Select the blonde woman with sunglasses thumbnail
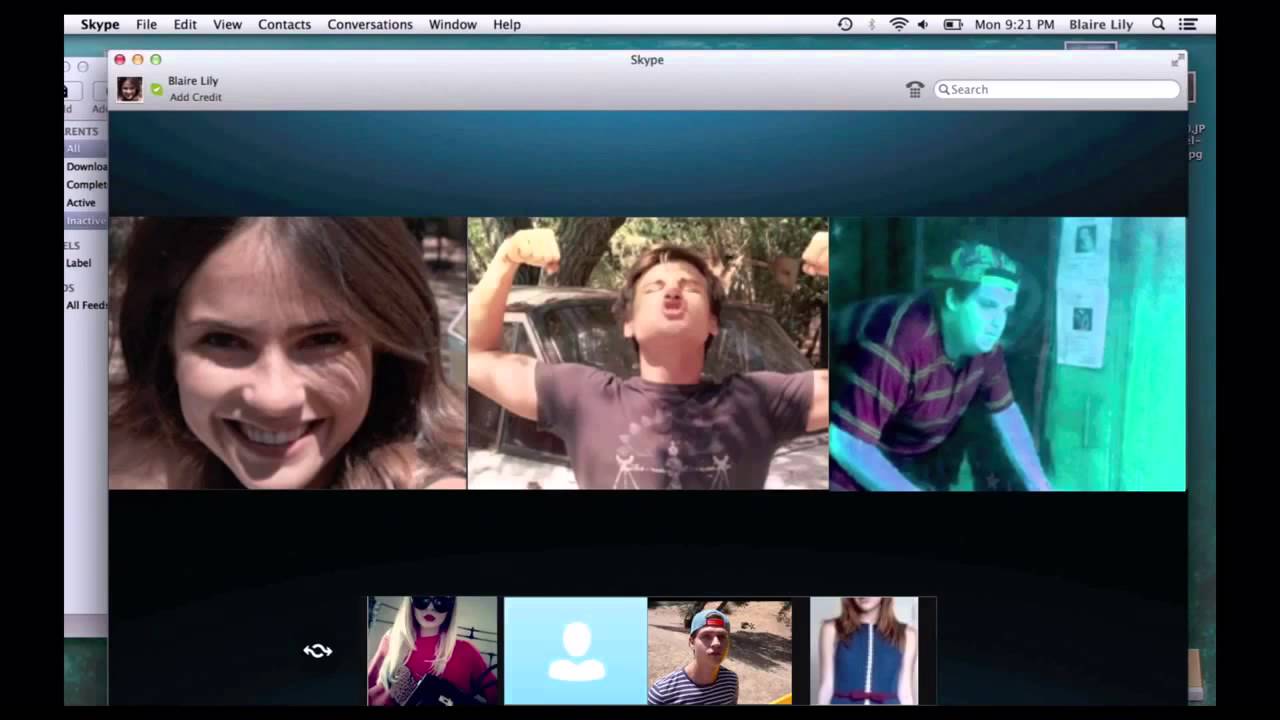Image resolution: width=1280 pixels, height=720 pixels. (432, 651)
